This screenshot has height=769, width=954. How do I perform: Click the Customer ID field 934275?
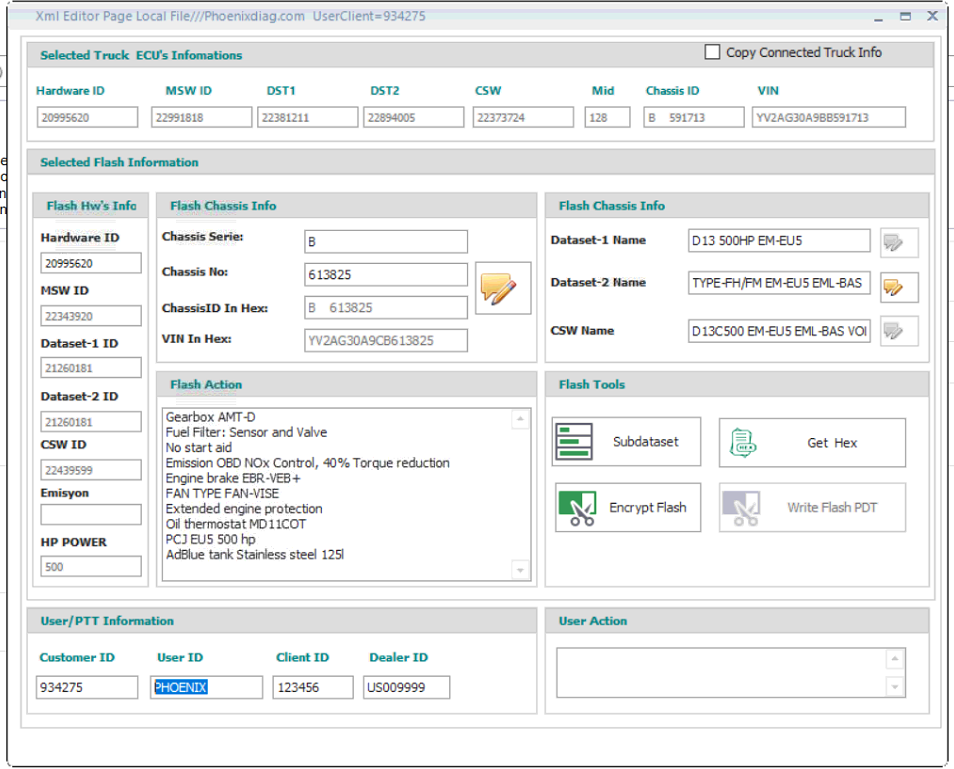pyautogui.click(x=87, y=687)
